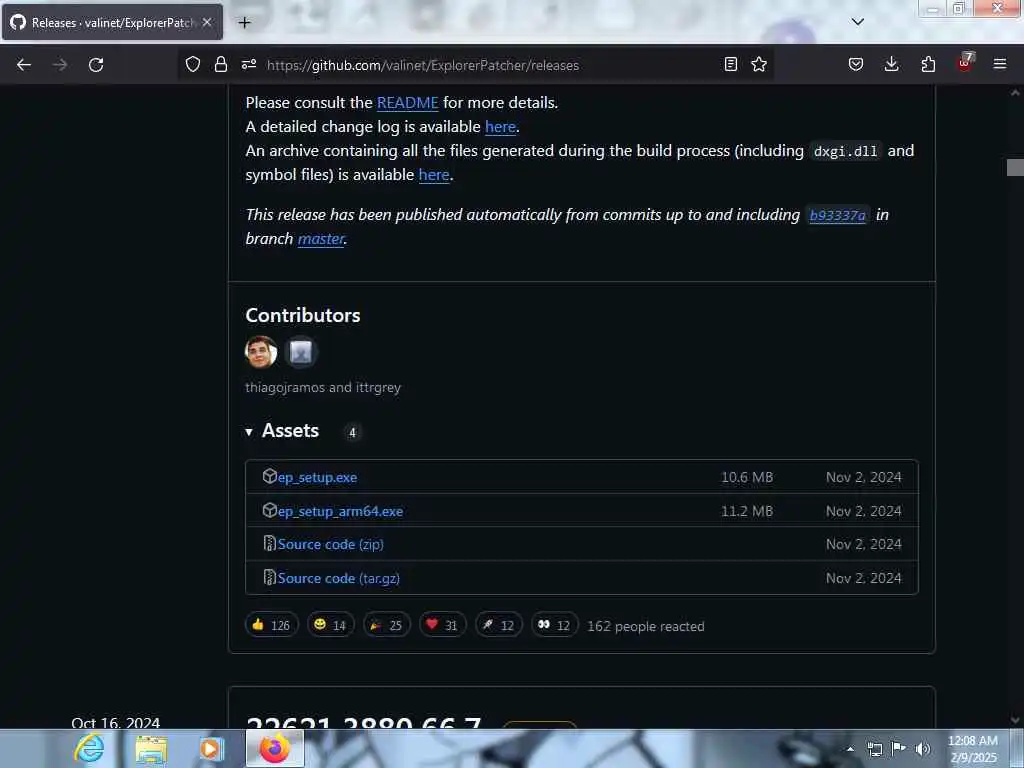This screenshot has width=1024, height=768.
Task: Open the media player taskbar icon
Action: (211, 748)
